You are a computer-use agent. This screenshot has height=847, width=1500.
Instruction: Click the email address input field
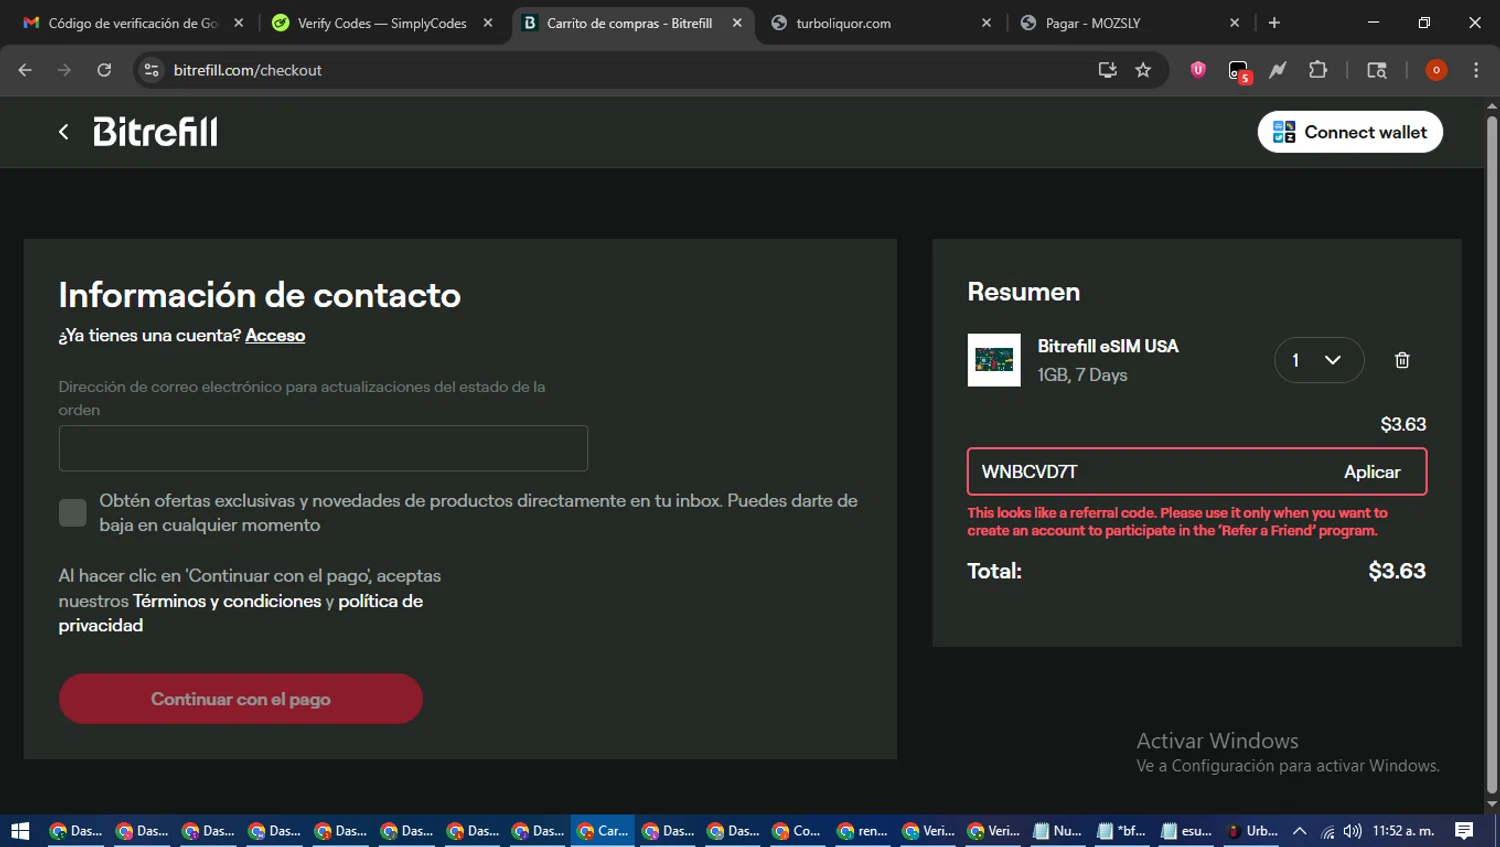point(323,448)
